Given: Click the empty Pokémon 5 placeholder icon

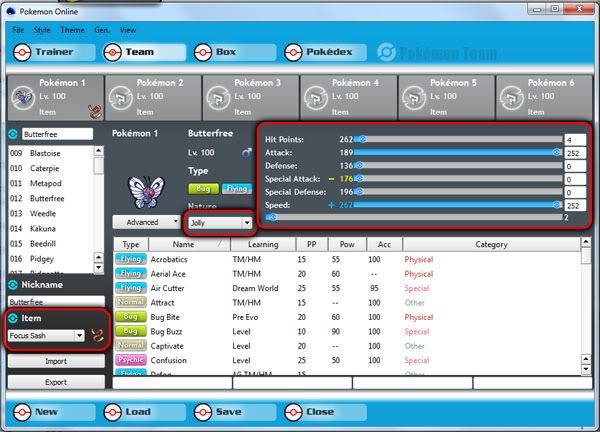Looking at the screenshot, I should (414, 98).
